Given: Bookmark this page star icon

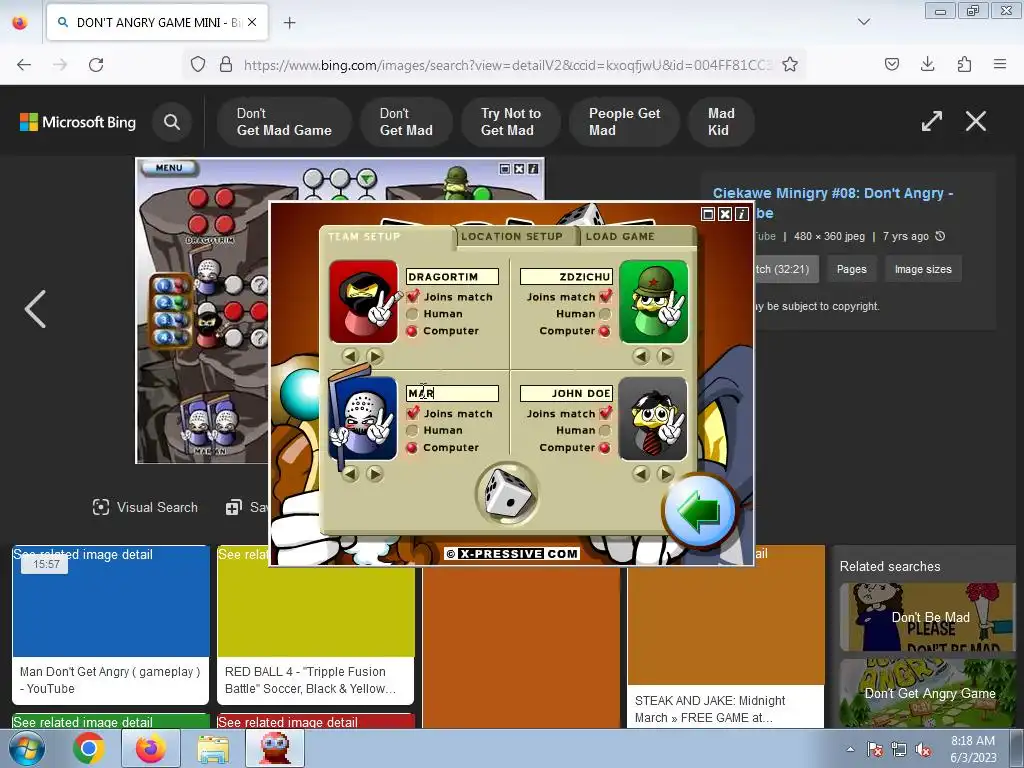Looking at the screenshot, I should click(x=790, y=65).
